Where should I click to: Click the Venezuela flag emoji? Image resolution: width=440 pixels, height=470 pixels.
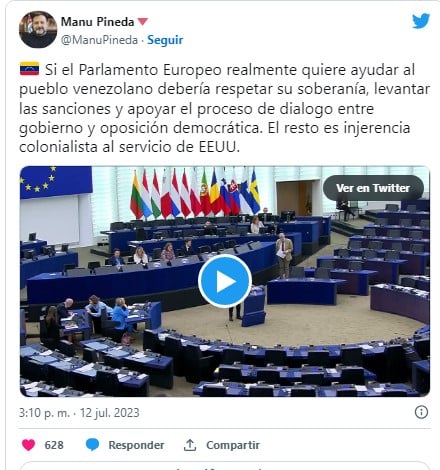pyautogui.click(x=29, y=69)
